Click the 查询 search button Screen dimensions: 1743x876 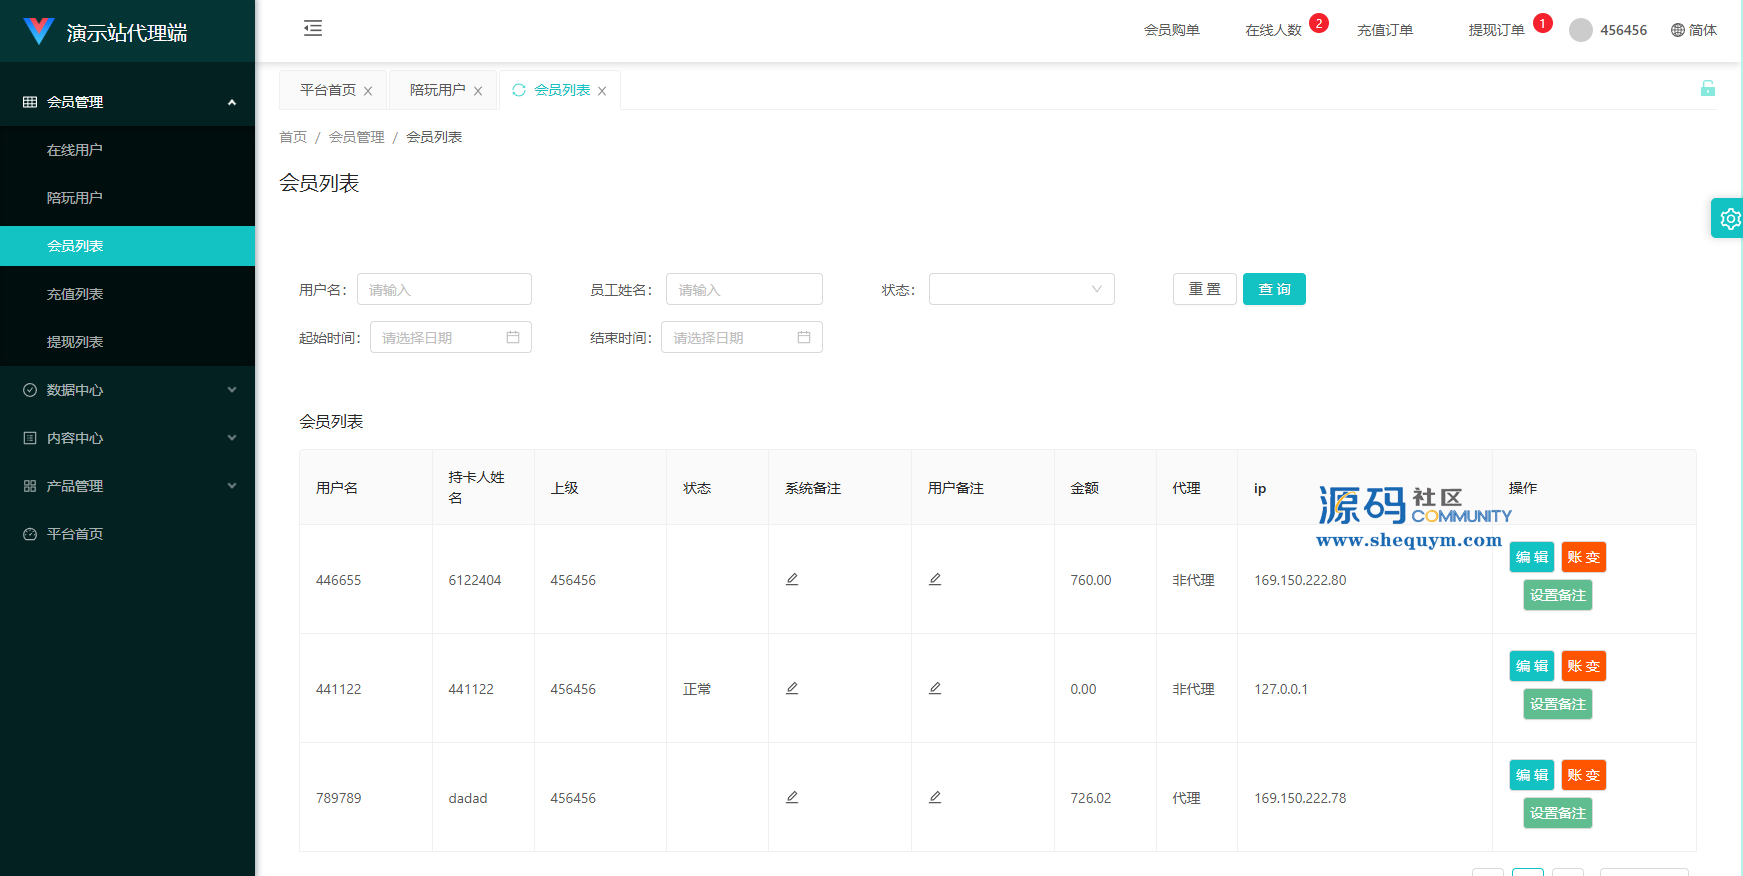click(x=1273, y=289)
